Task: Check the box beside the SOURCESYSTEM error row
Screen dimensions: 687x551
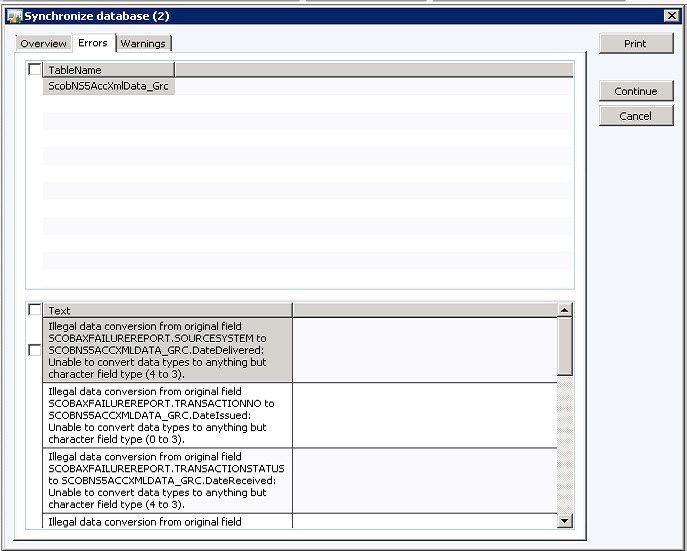Action: (35, 350)
